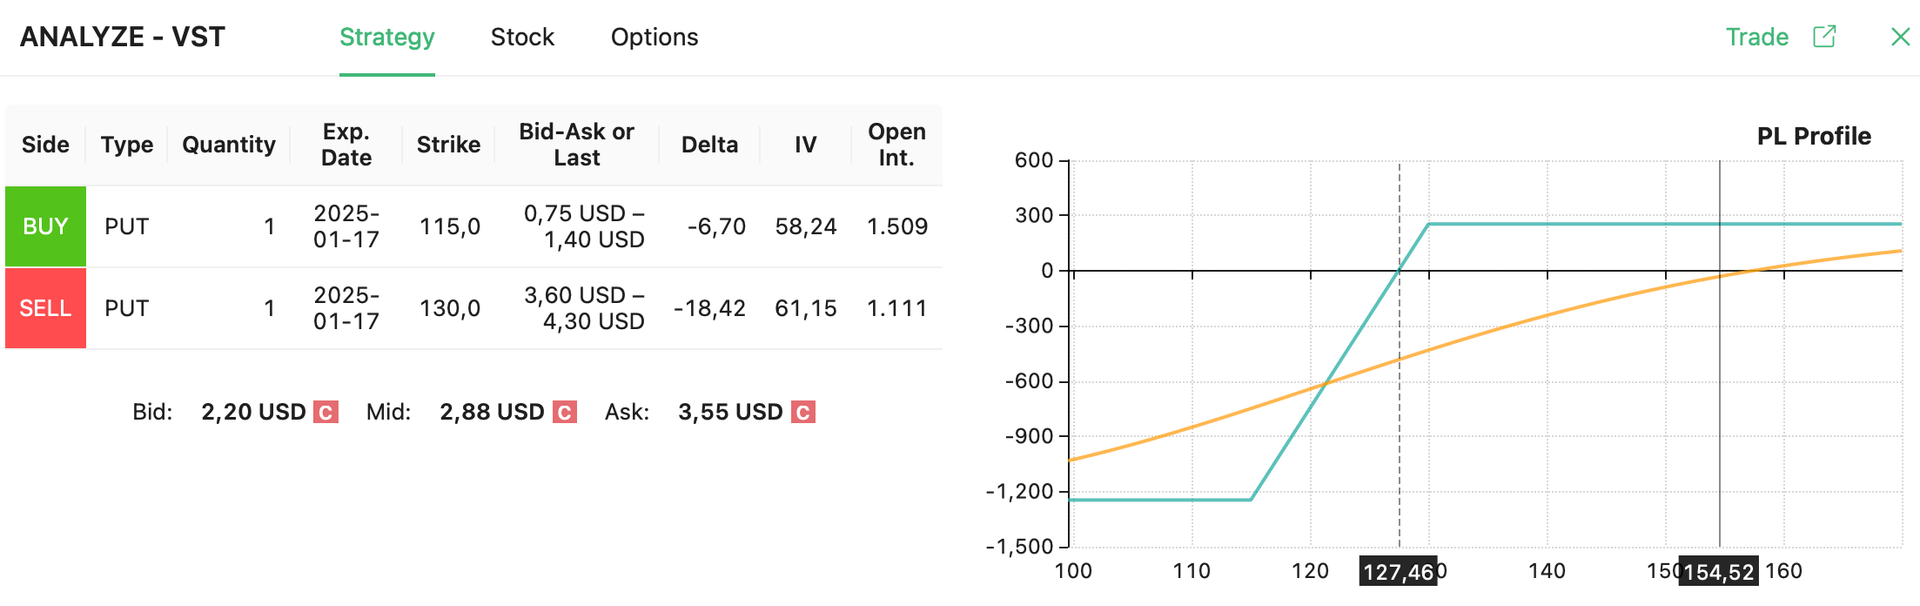Click the red C badge beside the Bid price
The height and width of the screenshot is (606, 1920).
[325, 411]
